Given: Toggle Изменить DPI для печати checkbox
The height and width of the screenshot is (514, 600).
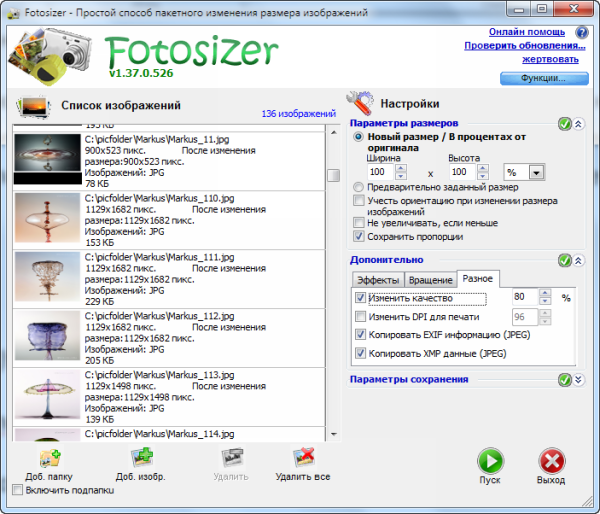Looking at the screenshot, I should (361, 316).
